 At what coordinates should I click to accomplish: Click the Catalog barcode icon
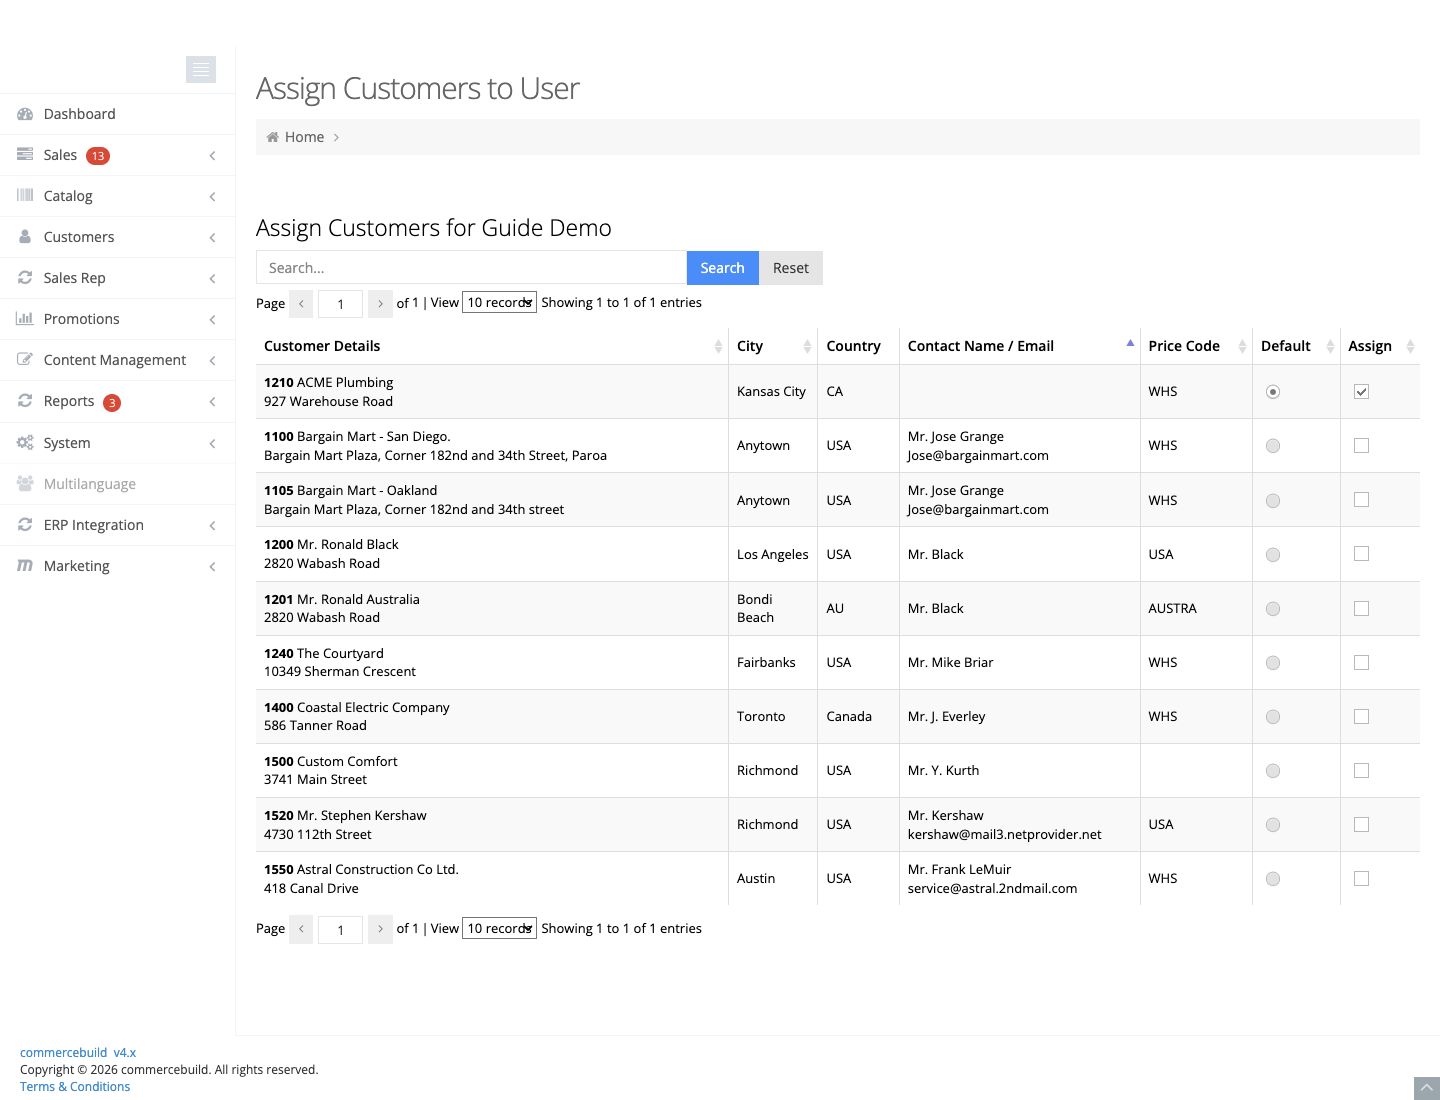click(25, 196)
